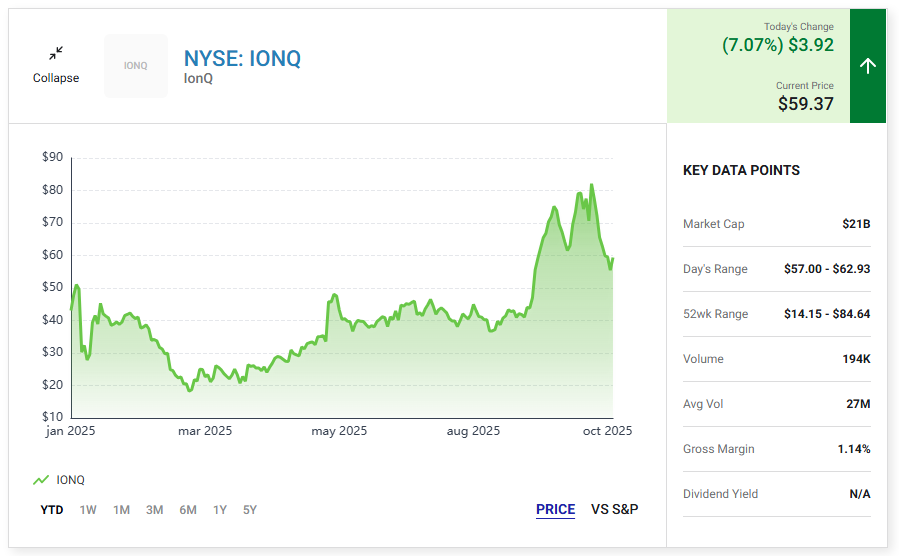The width and height of the screenshot is (899, 556).
Task: Select the PRICE chart view
Action: 556,509
